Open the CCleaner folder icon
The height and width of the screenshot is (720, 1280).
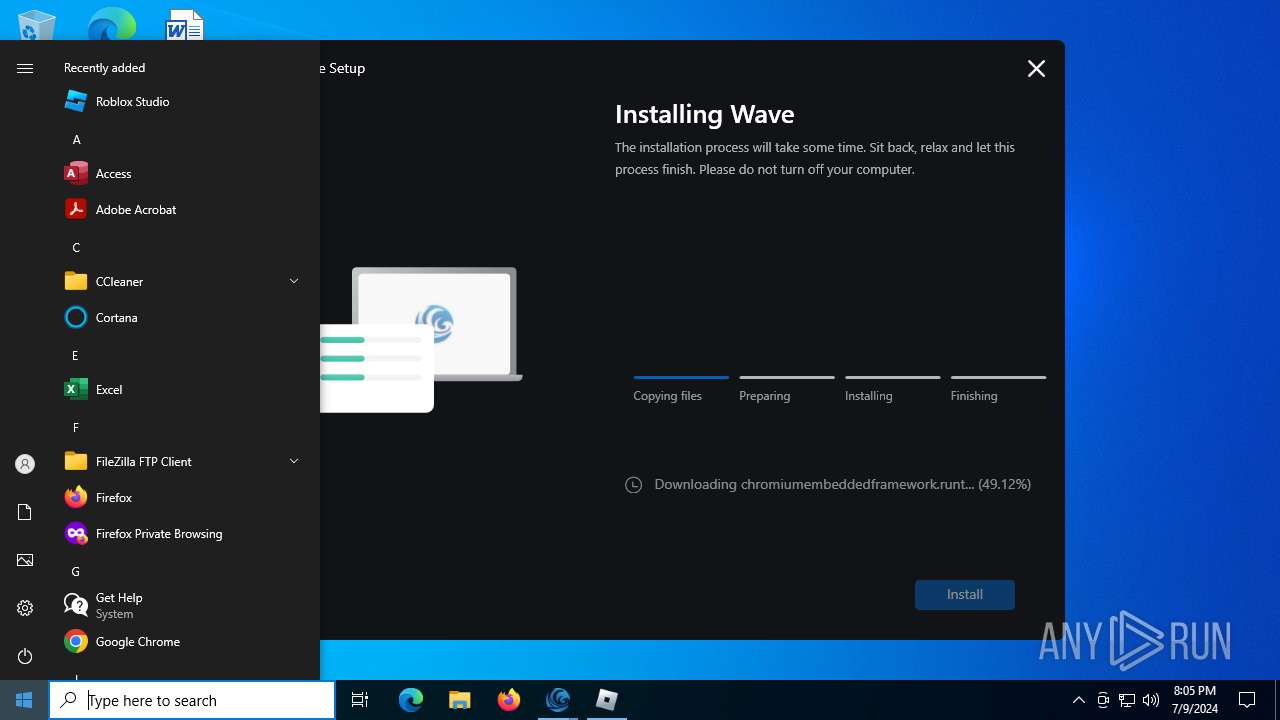pyautogui.click(x=76, y=281)
